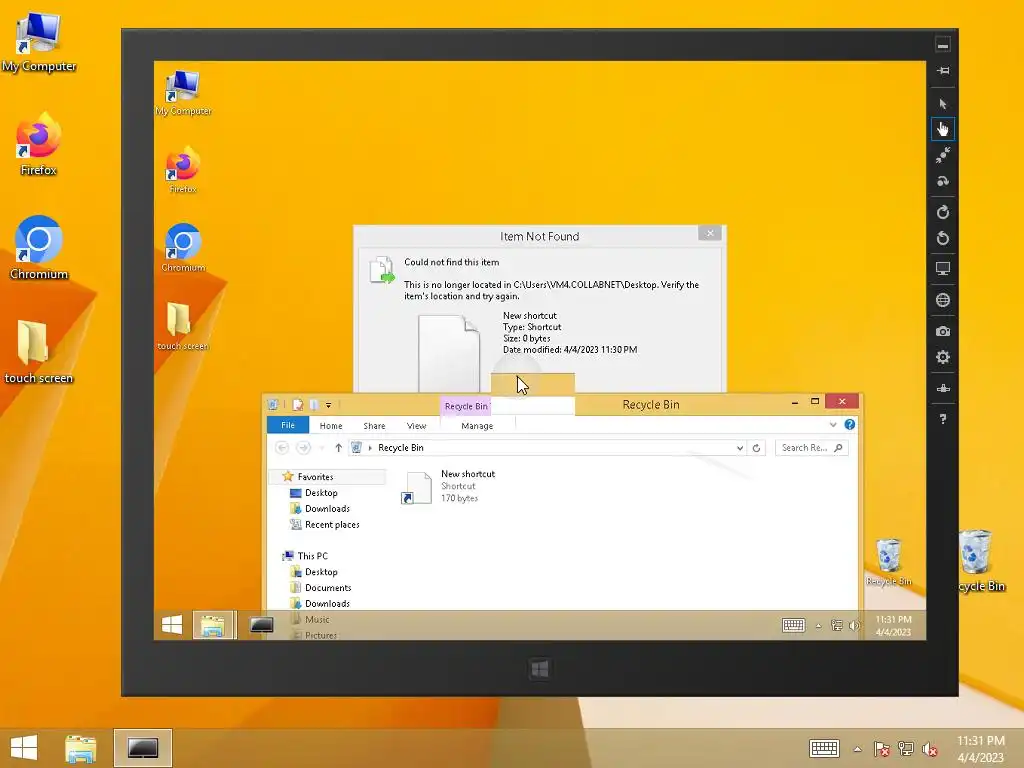Click the Recycle Bin Tools contextual tab
Viewport: 1024px width, 768px height.
[466, 406]
